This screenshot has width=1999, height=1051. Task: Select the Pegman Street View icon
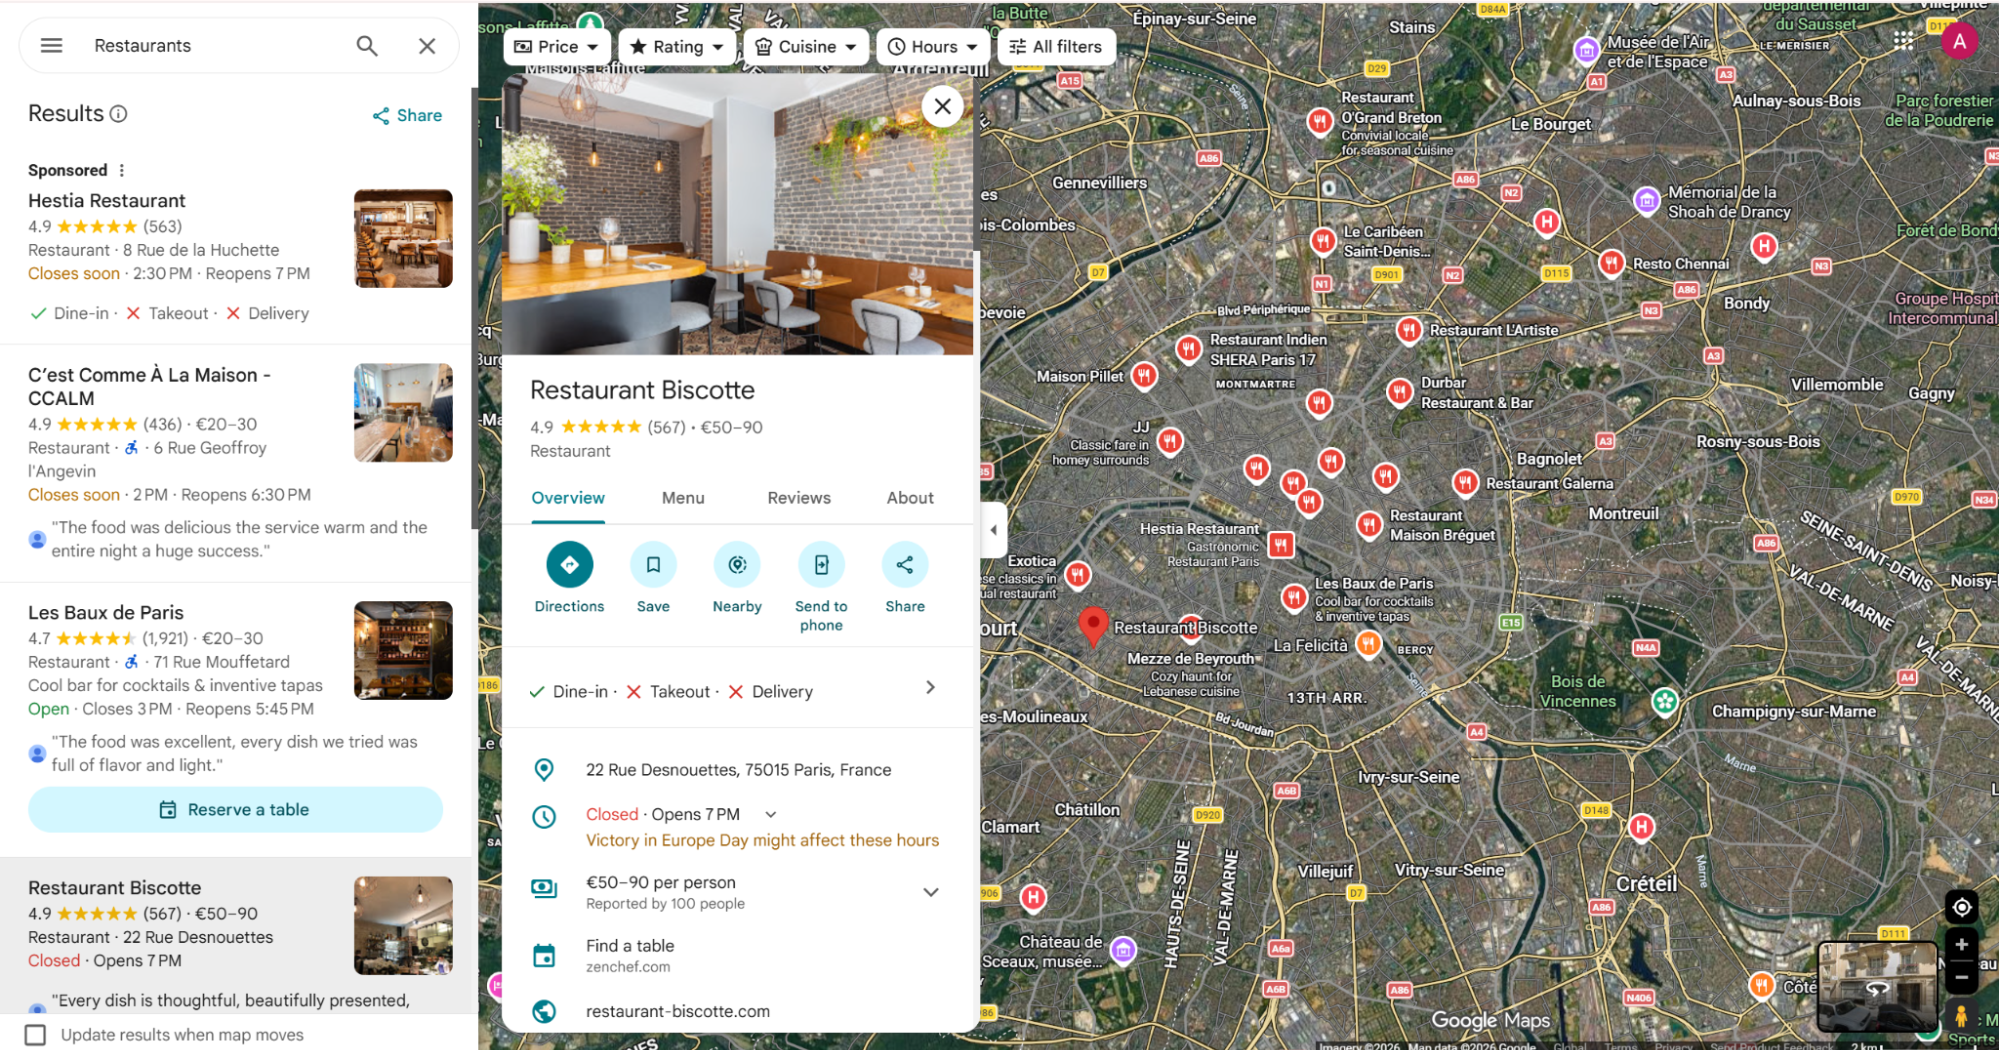[x=1961, y=1017]
